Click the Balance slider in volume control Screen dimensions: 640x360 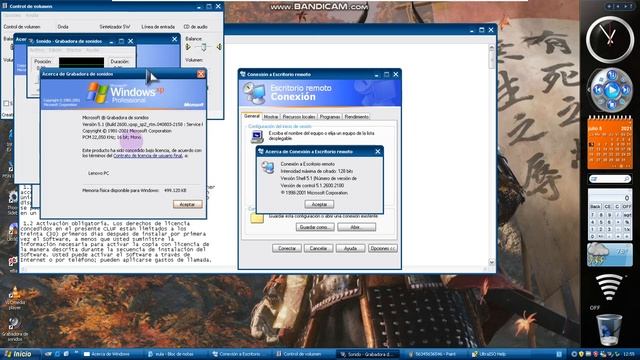pos(203,47)
